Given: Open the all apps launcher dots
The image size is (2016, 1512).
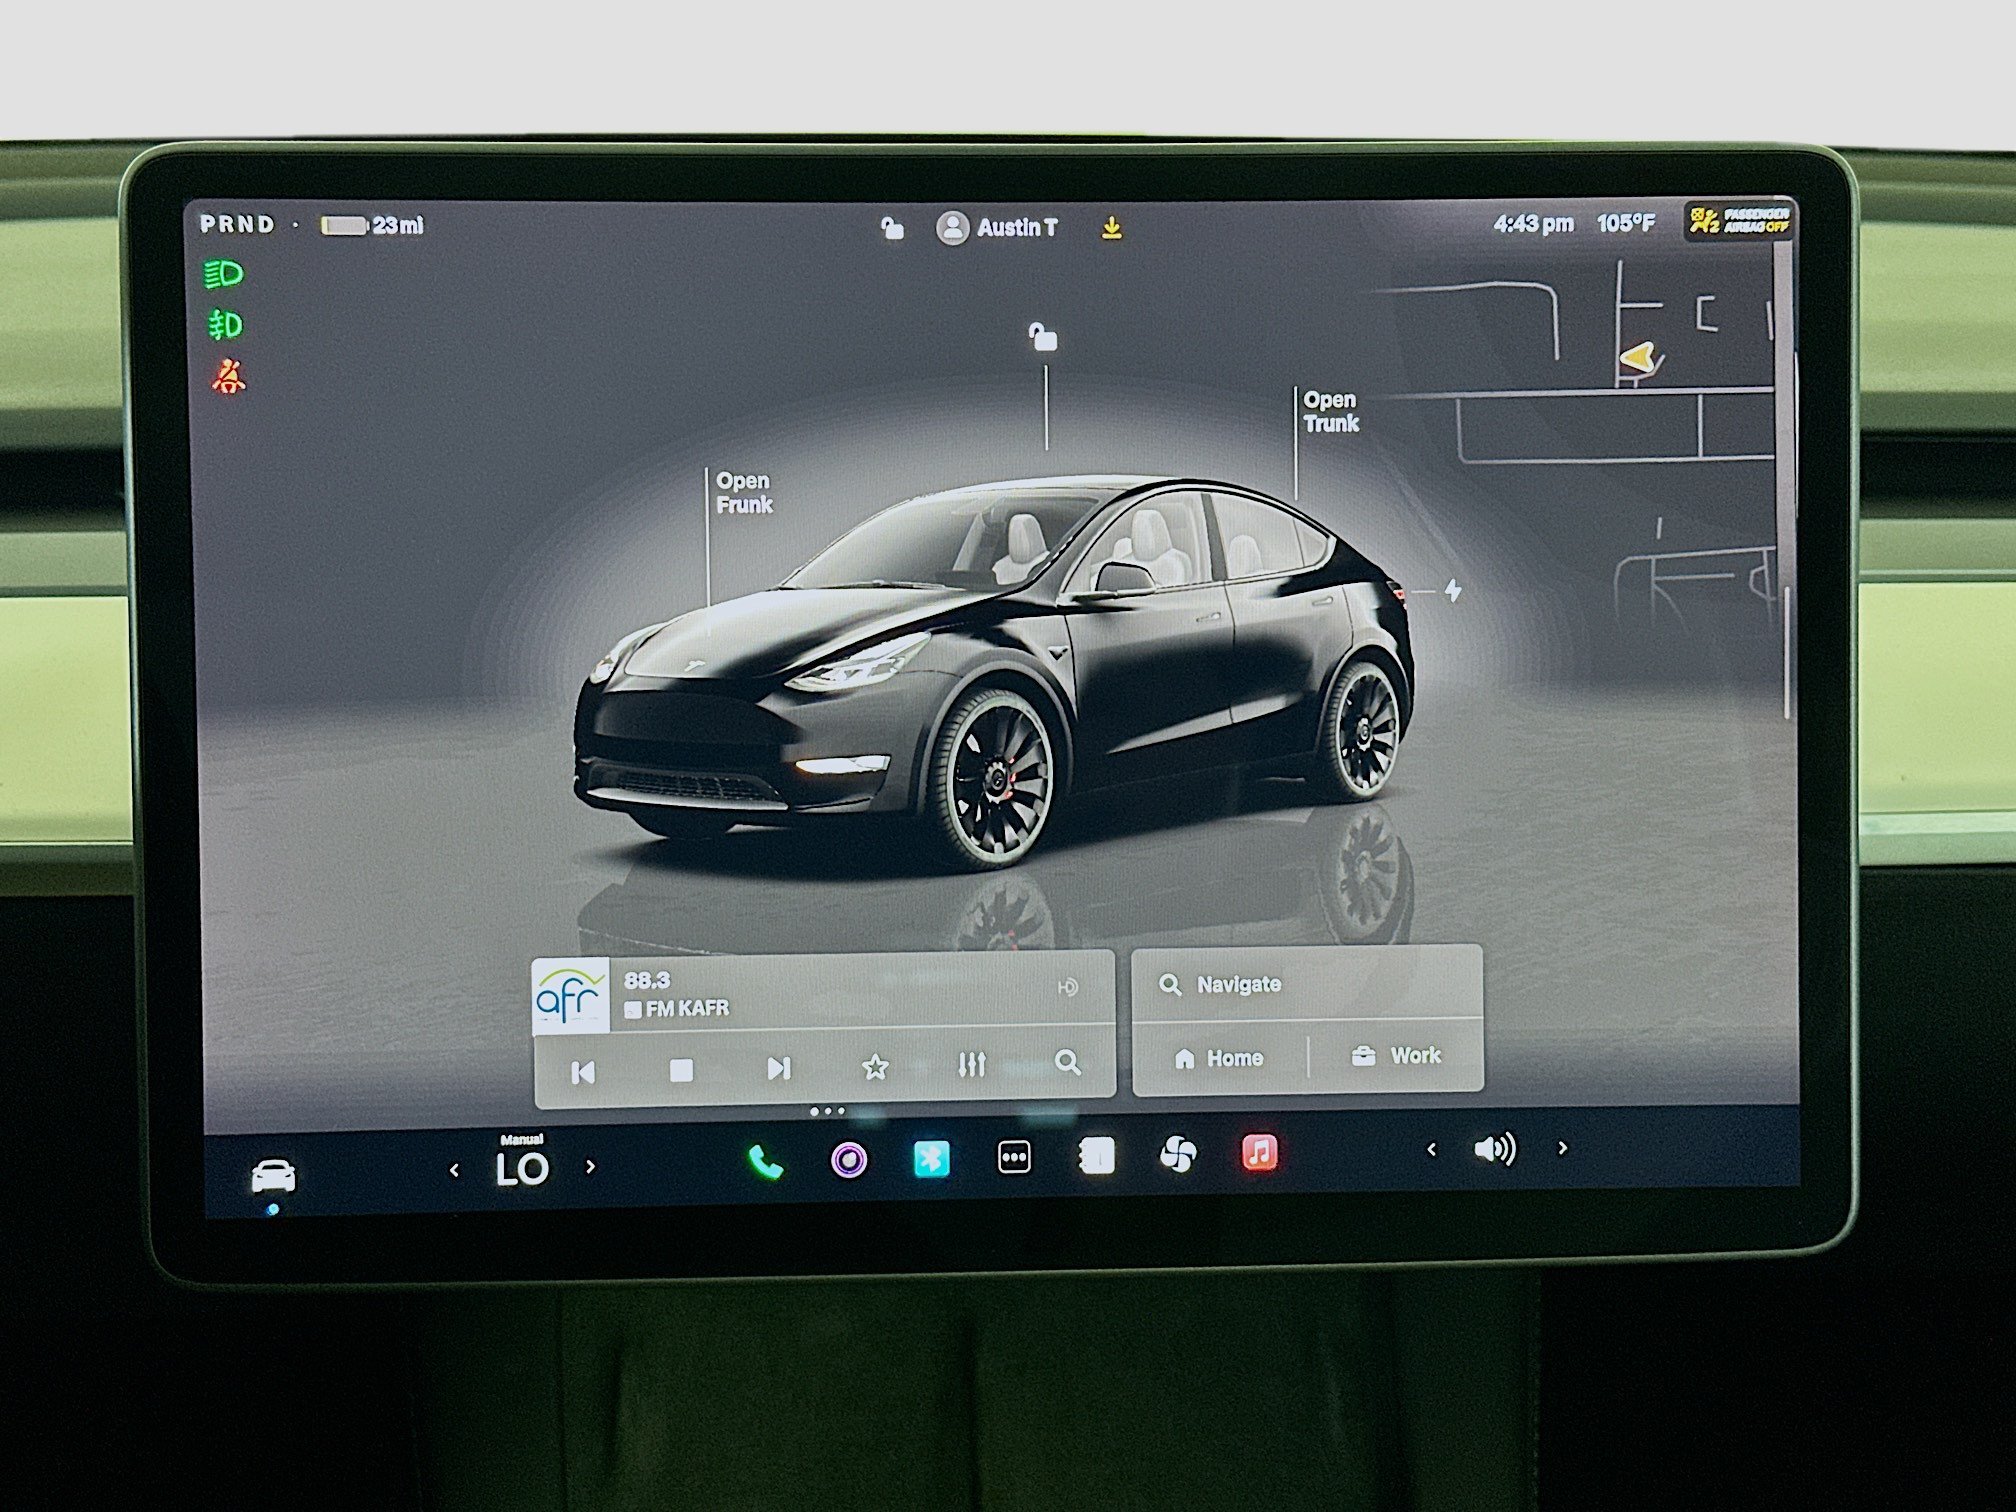Looking at the screenshot, I should tap(1014, 1157).
